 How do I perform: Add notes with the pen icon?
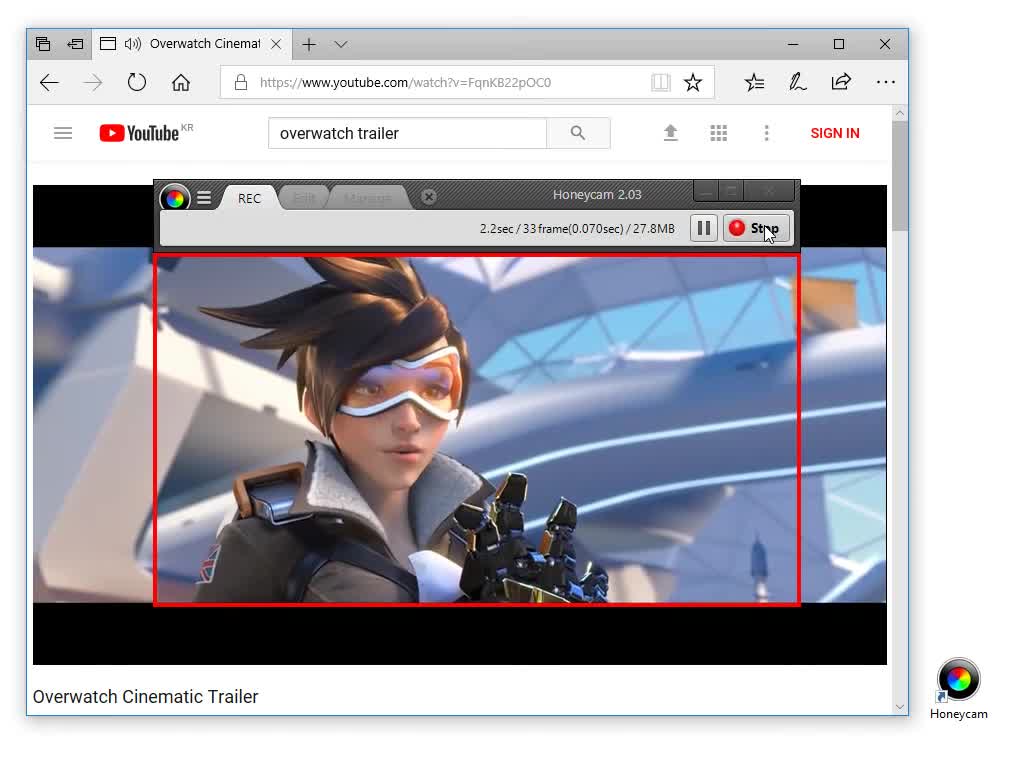pos(797,82)
